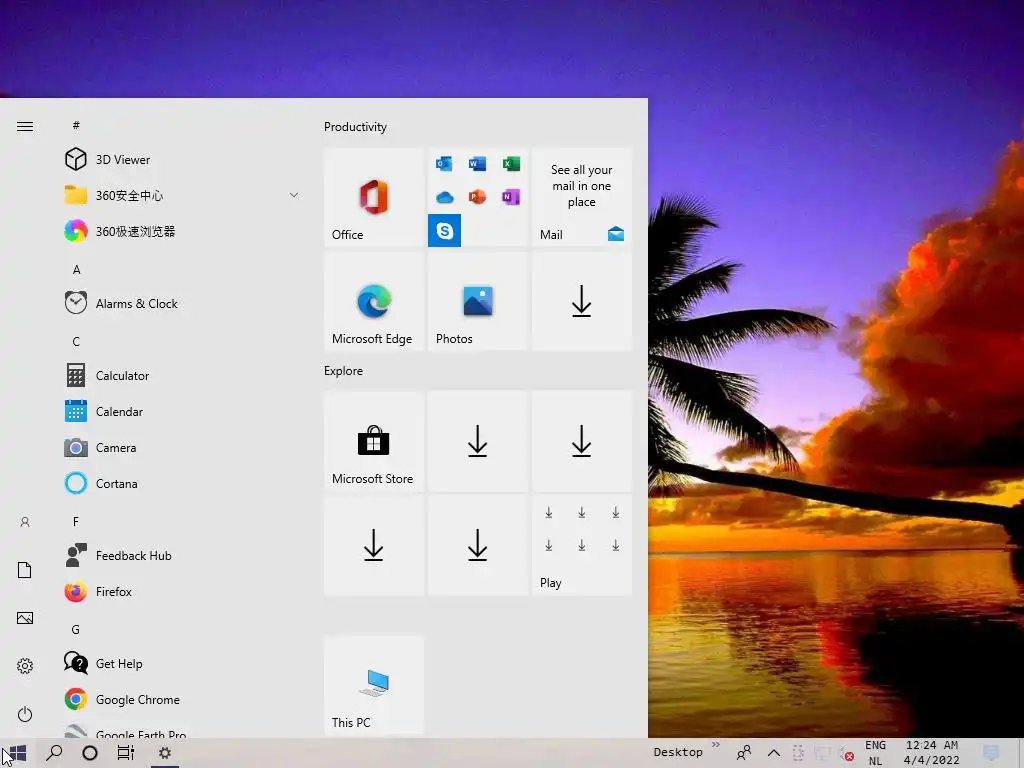Click the network error tray icon

pos(846,754)
